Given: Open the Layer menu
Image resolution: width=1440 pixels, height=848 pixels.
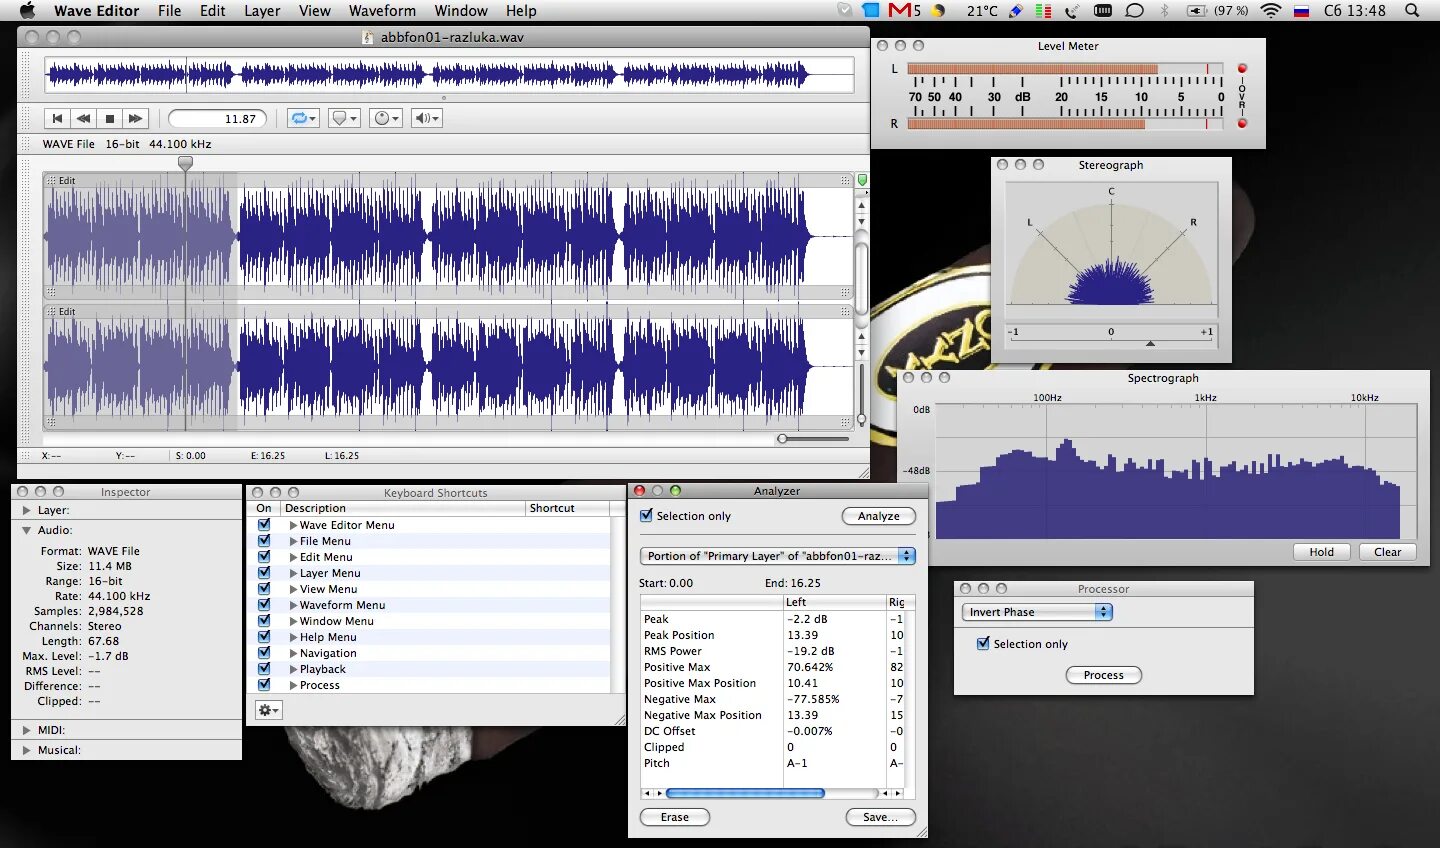Looking at the screenshot, I should click(262, 11).
